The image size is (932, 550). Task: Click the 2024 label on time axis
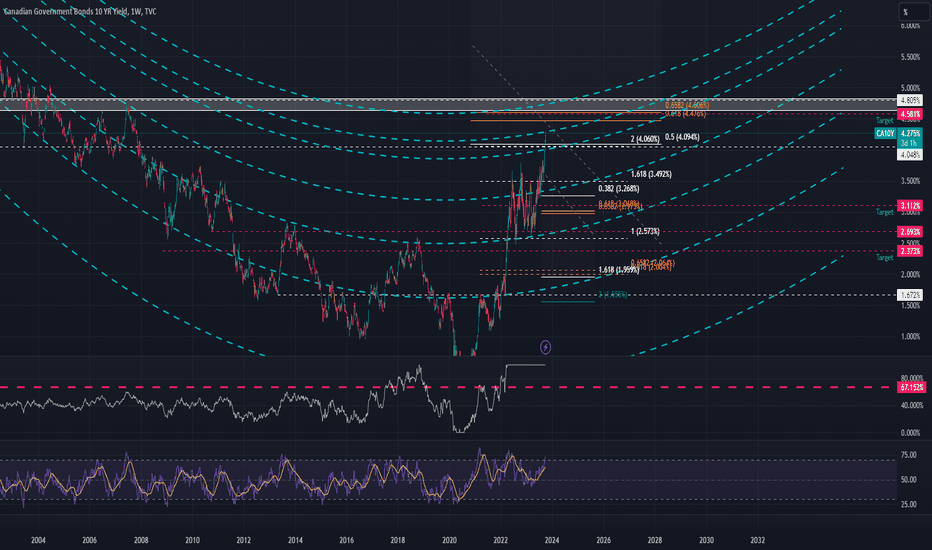click(552, 540)
